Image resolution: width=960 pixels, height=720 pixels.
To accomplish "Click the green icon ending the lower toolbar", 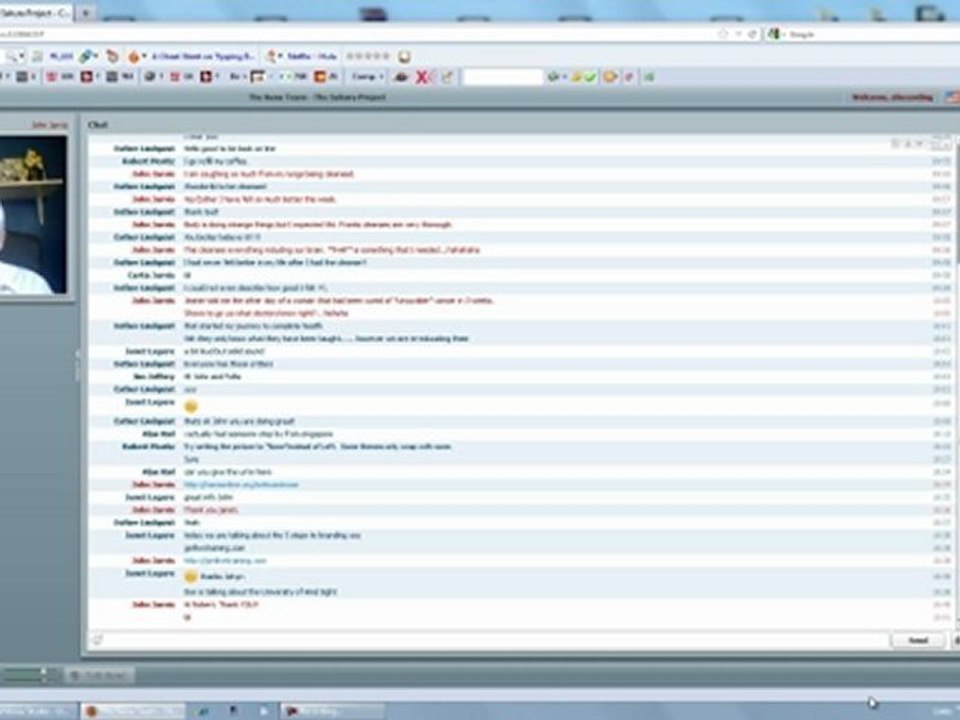I will (x=649, y=77).
